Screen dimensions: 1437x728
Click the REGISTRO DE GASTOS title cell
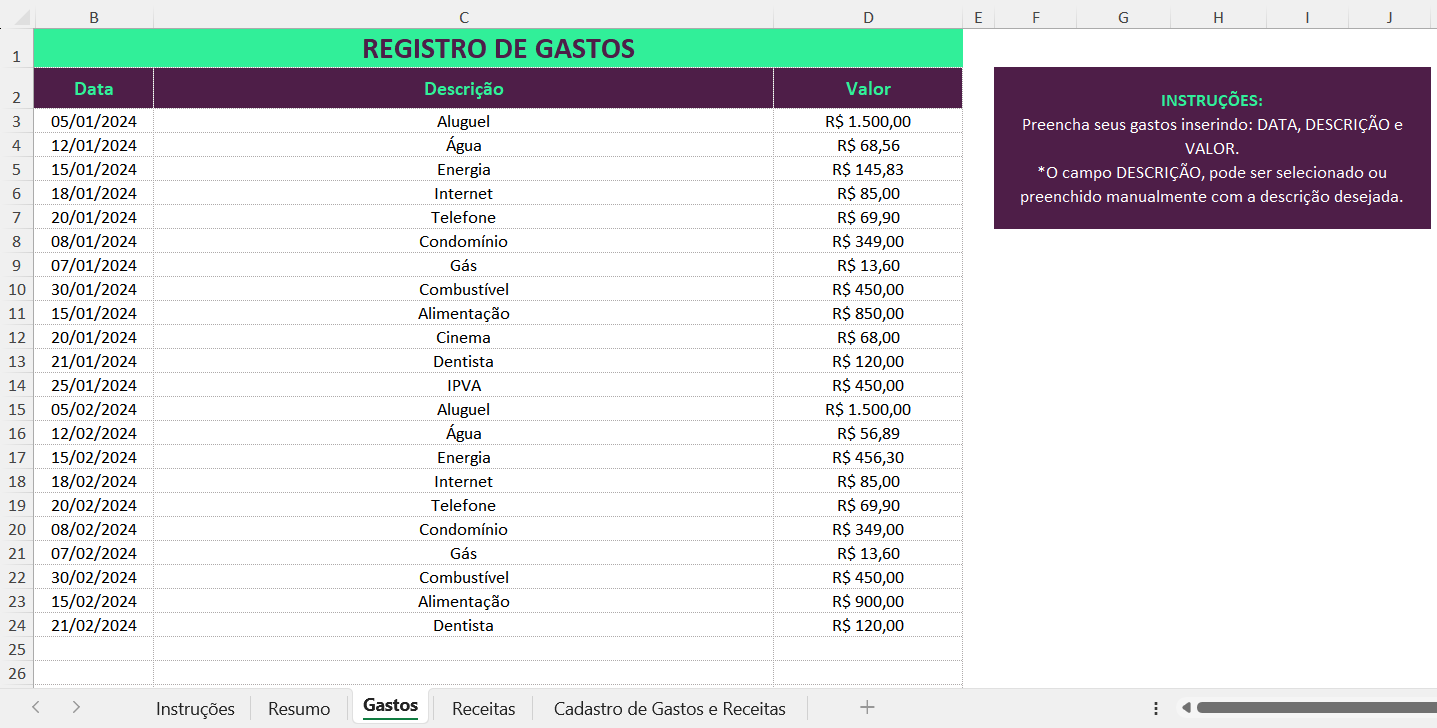(x=498, y=49)
